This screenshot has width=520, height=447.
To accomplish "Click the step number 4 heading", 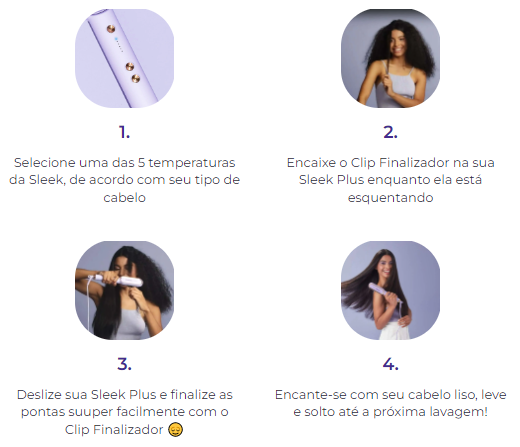I will [390, 364].
